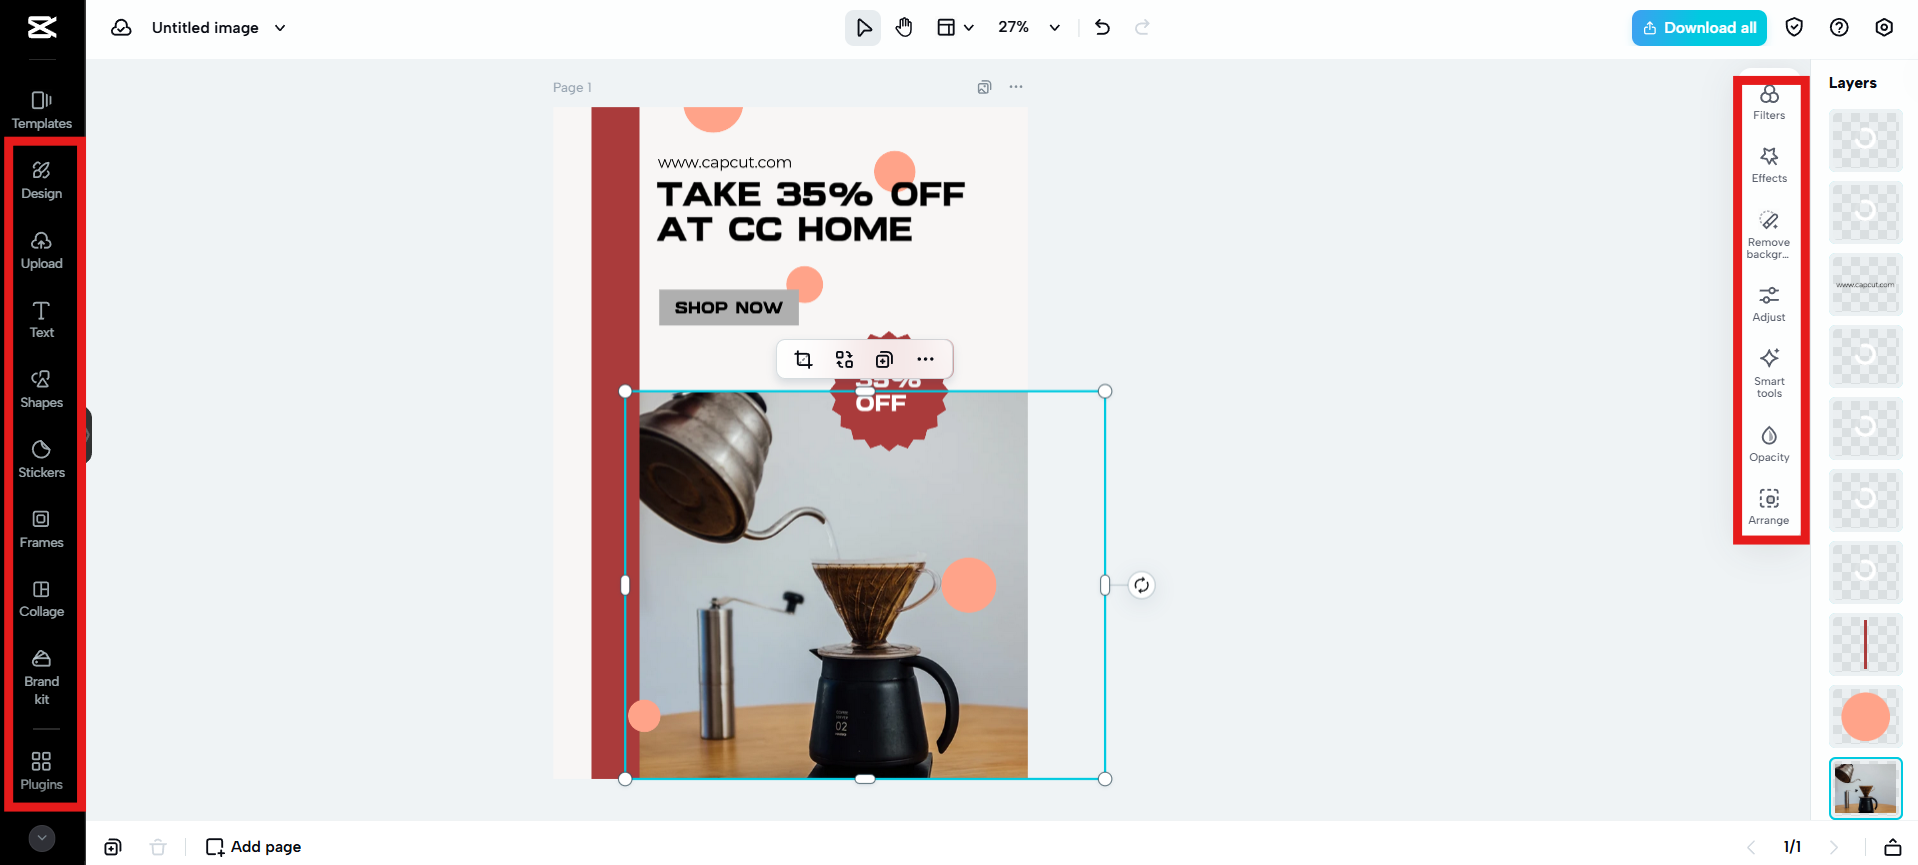Image resolution: width=1918 pixels, height=865 pixels.
Task: Open the Templates panel
Action: coord(42,110)
